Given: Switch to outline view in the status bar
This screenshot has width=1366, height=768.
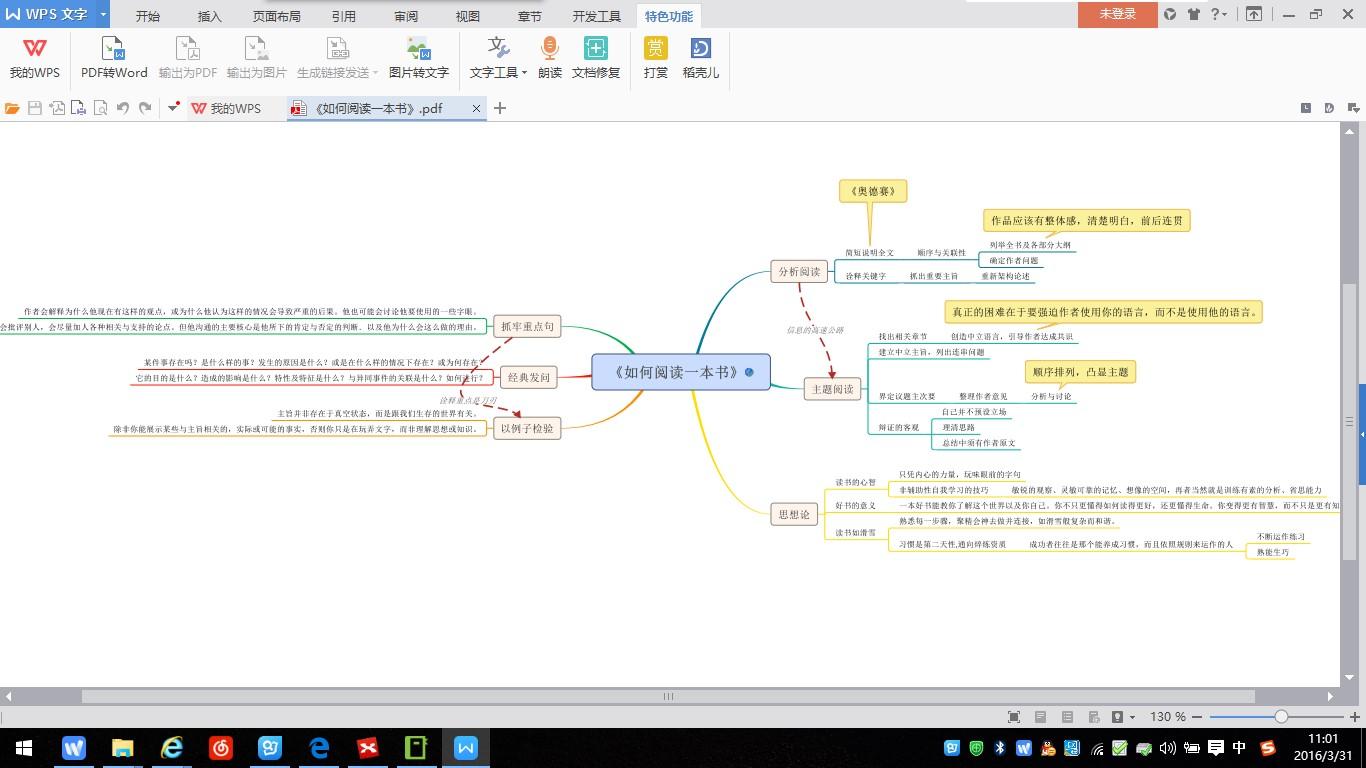Looking at the screenshot, I should [x=1067, y=717].
